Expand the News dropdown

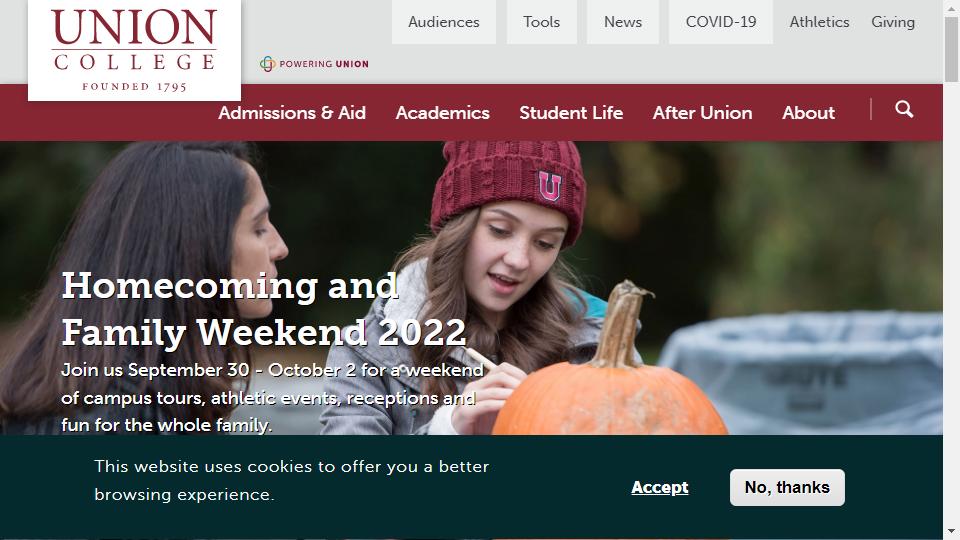623,22
